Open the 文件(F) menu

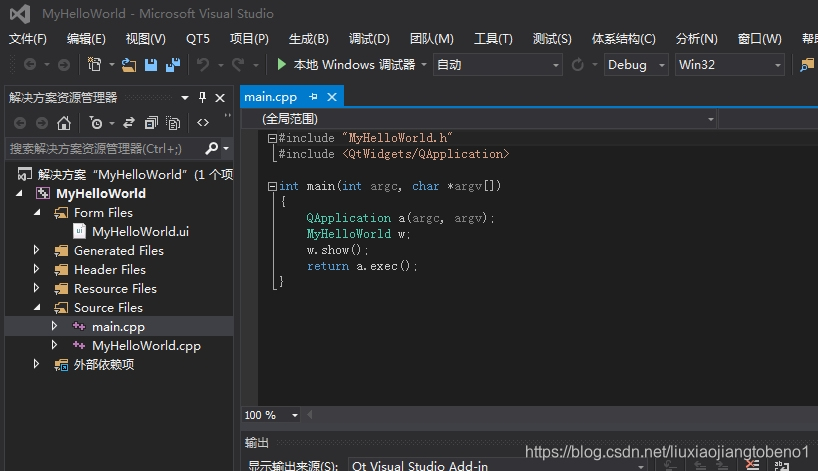point(28,39)
